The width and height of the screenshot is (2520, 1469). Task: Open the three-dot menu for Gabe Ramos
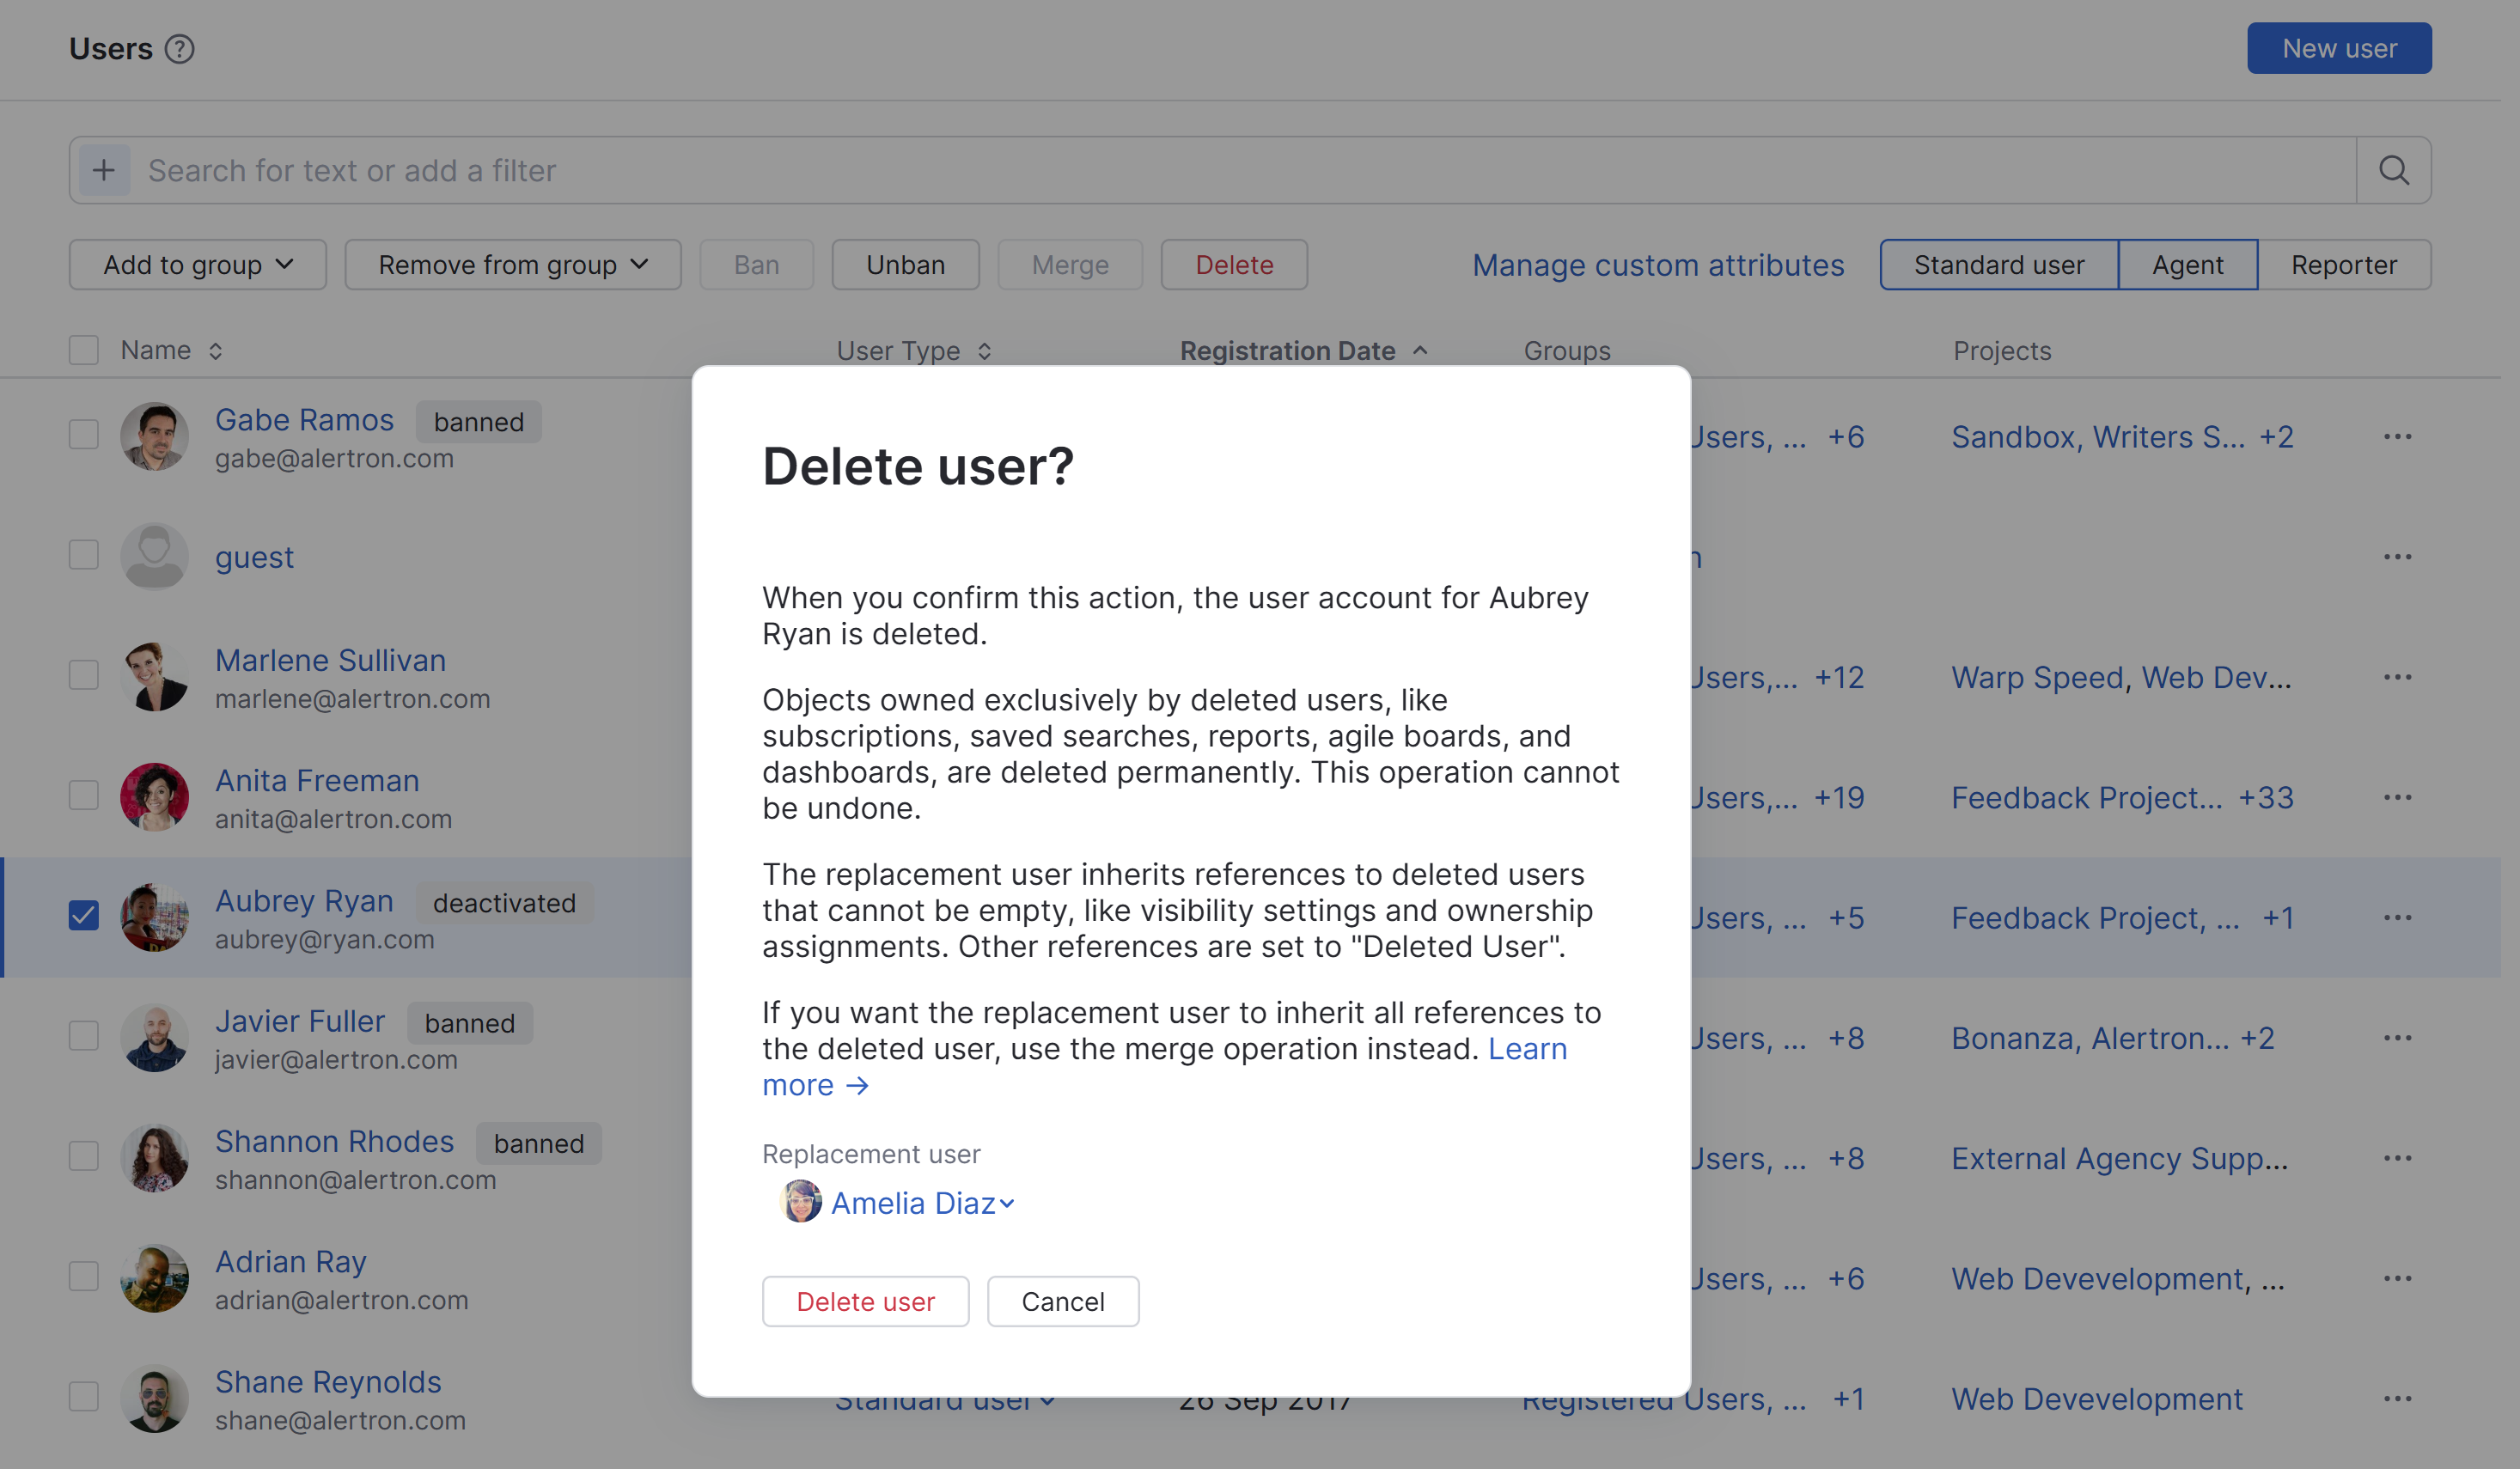[2397, 437]
